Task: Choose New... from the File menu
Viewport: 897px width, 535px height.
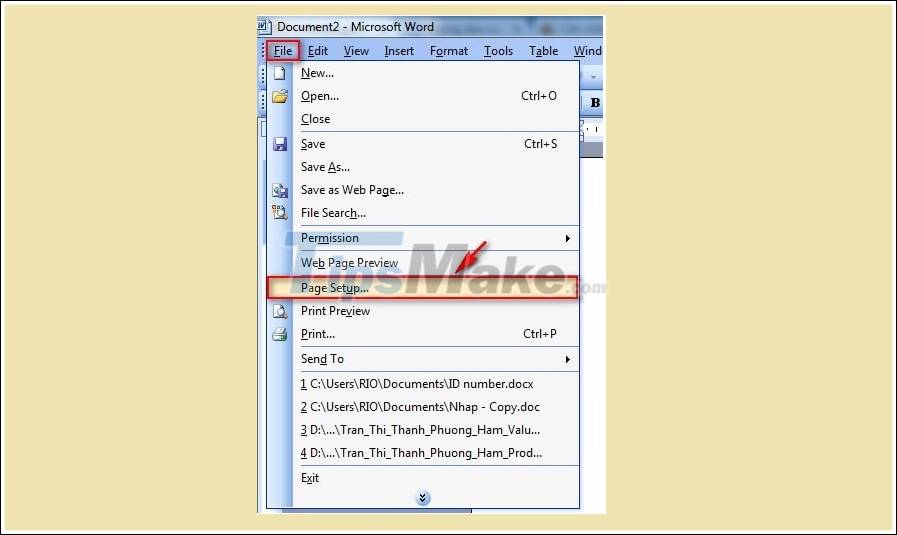Action: click(x=423, y=73)
